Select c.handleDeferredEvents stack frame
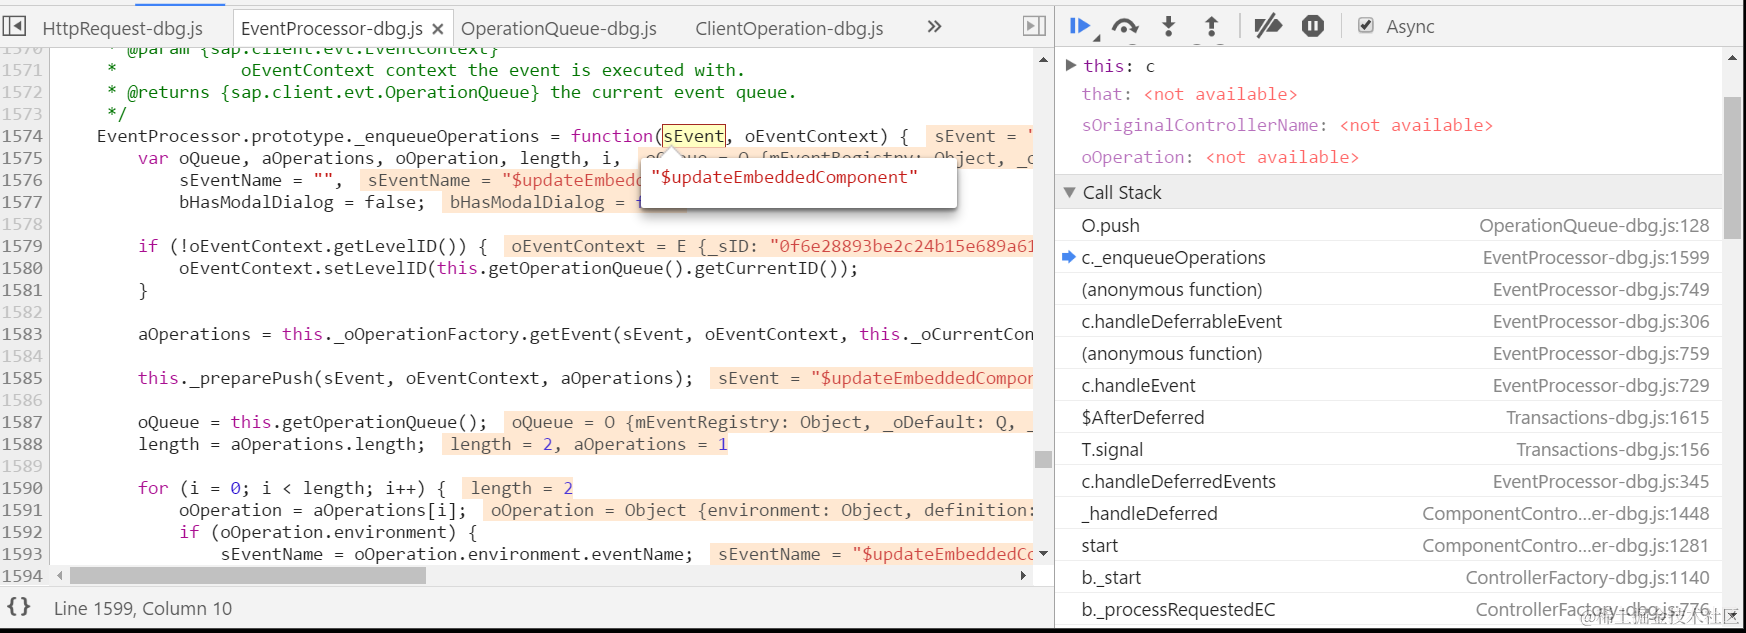This screenshot has height=633, width=1746. [1389, 481]
